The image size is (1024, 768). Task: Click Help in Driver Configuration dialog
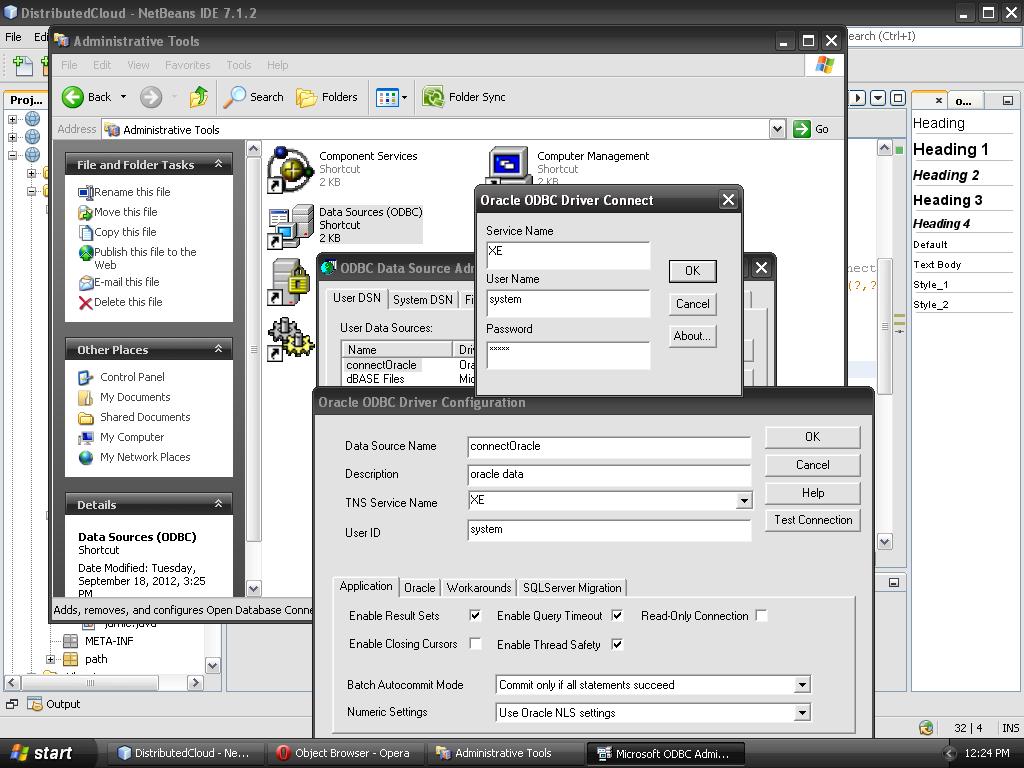(813, 492)
